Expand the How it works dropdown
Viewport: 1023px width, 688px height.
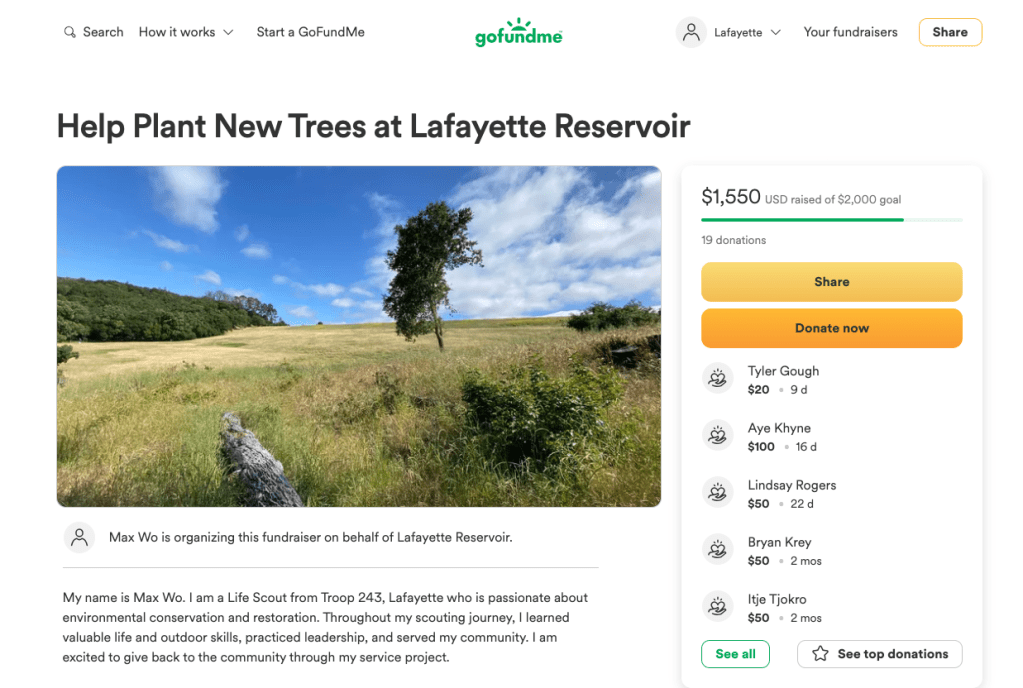(x=186, y=32)
